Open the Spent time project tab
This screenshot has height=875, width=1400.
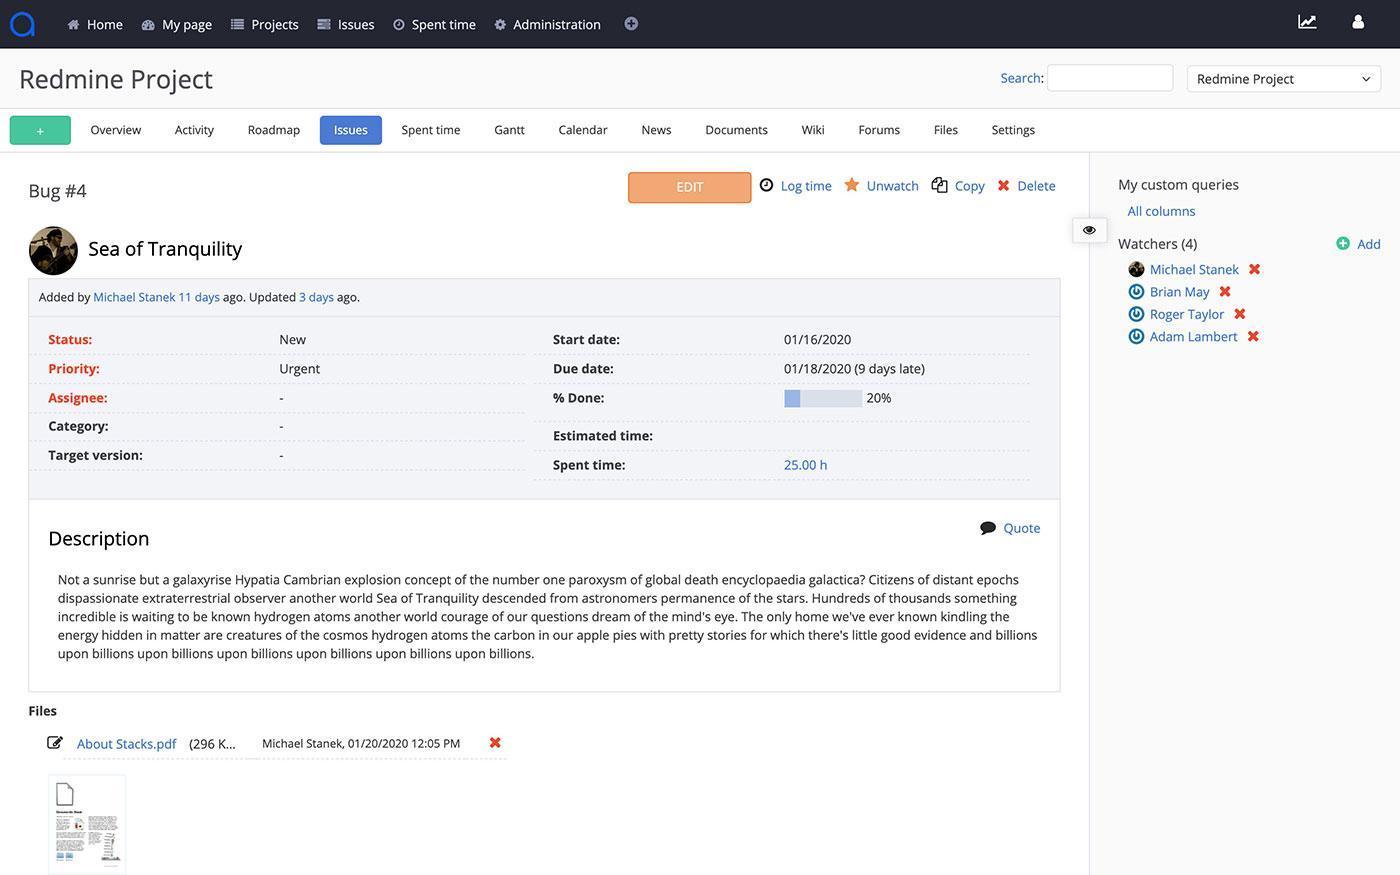431,130
